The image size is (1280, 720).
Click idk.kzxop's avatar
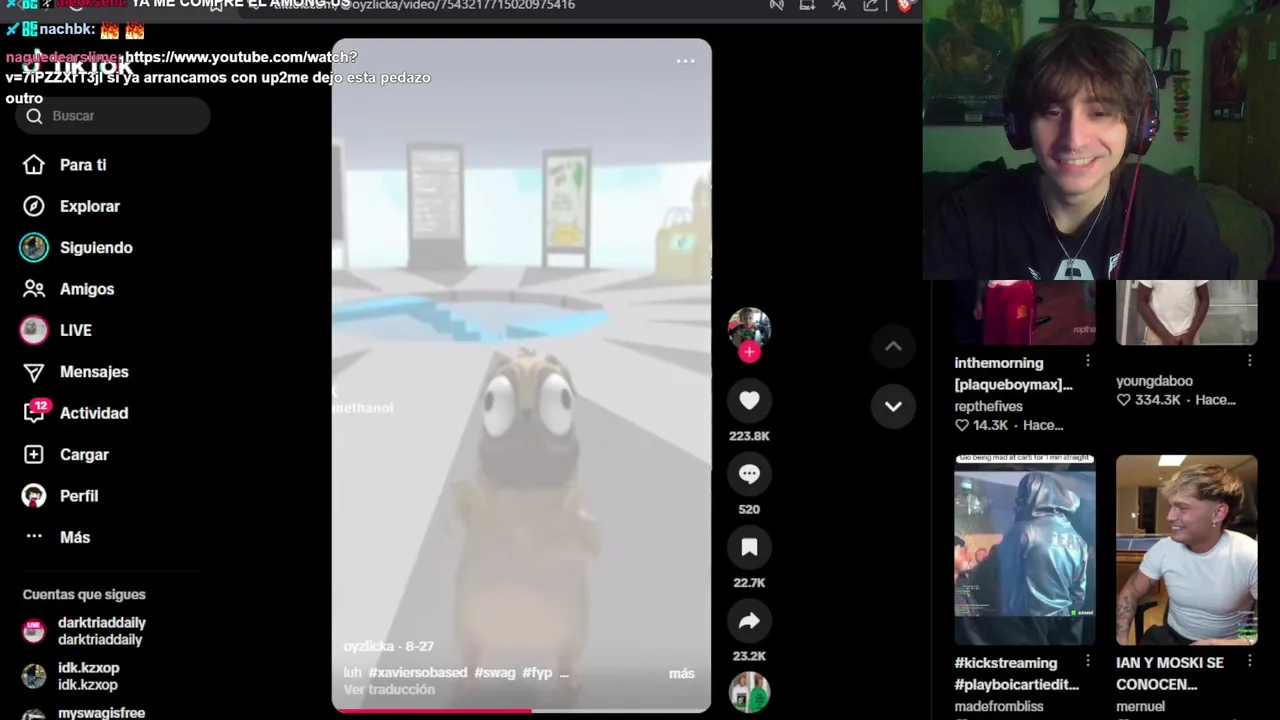tap(34, 676)
